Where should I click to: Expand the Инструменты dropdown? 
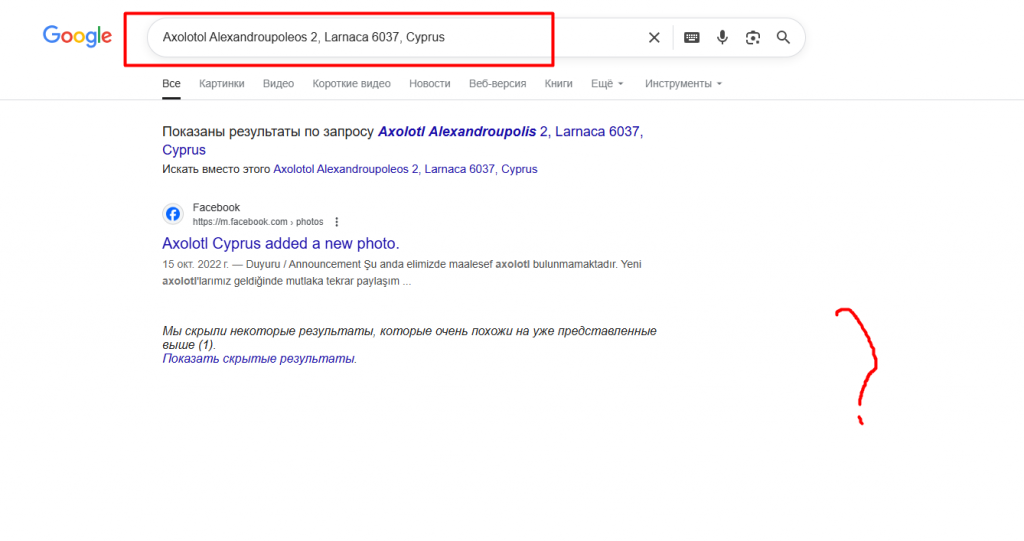coord(683,84)
